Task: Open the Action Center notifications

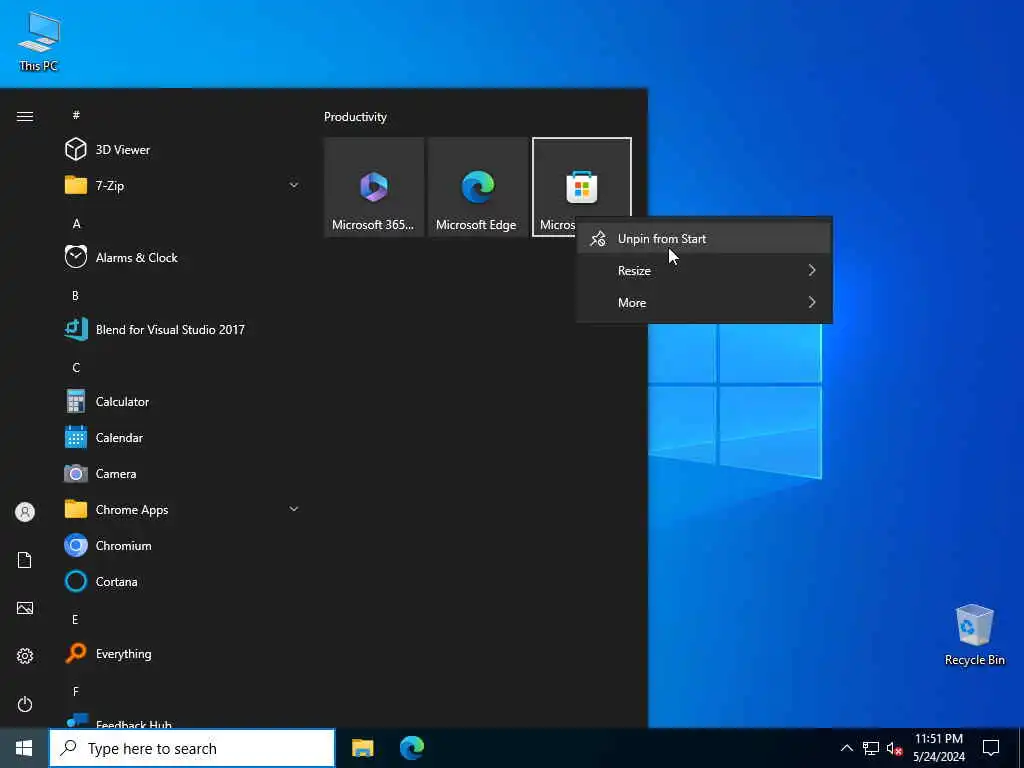Action: (x=991, y=748)
